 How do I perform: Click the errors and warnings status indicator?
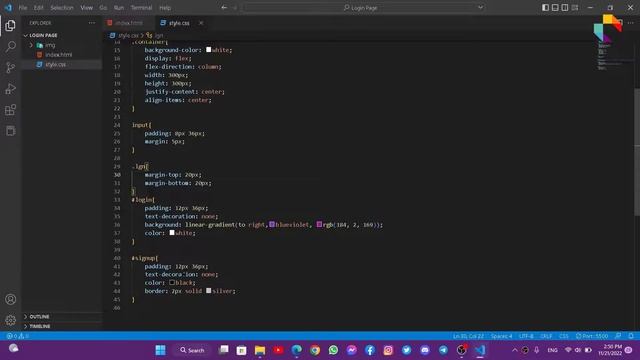[x=17, y=336]
